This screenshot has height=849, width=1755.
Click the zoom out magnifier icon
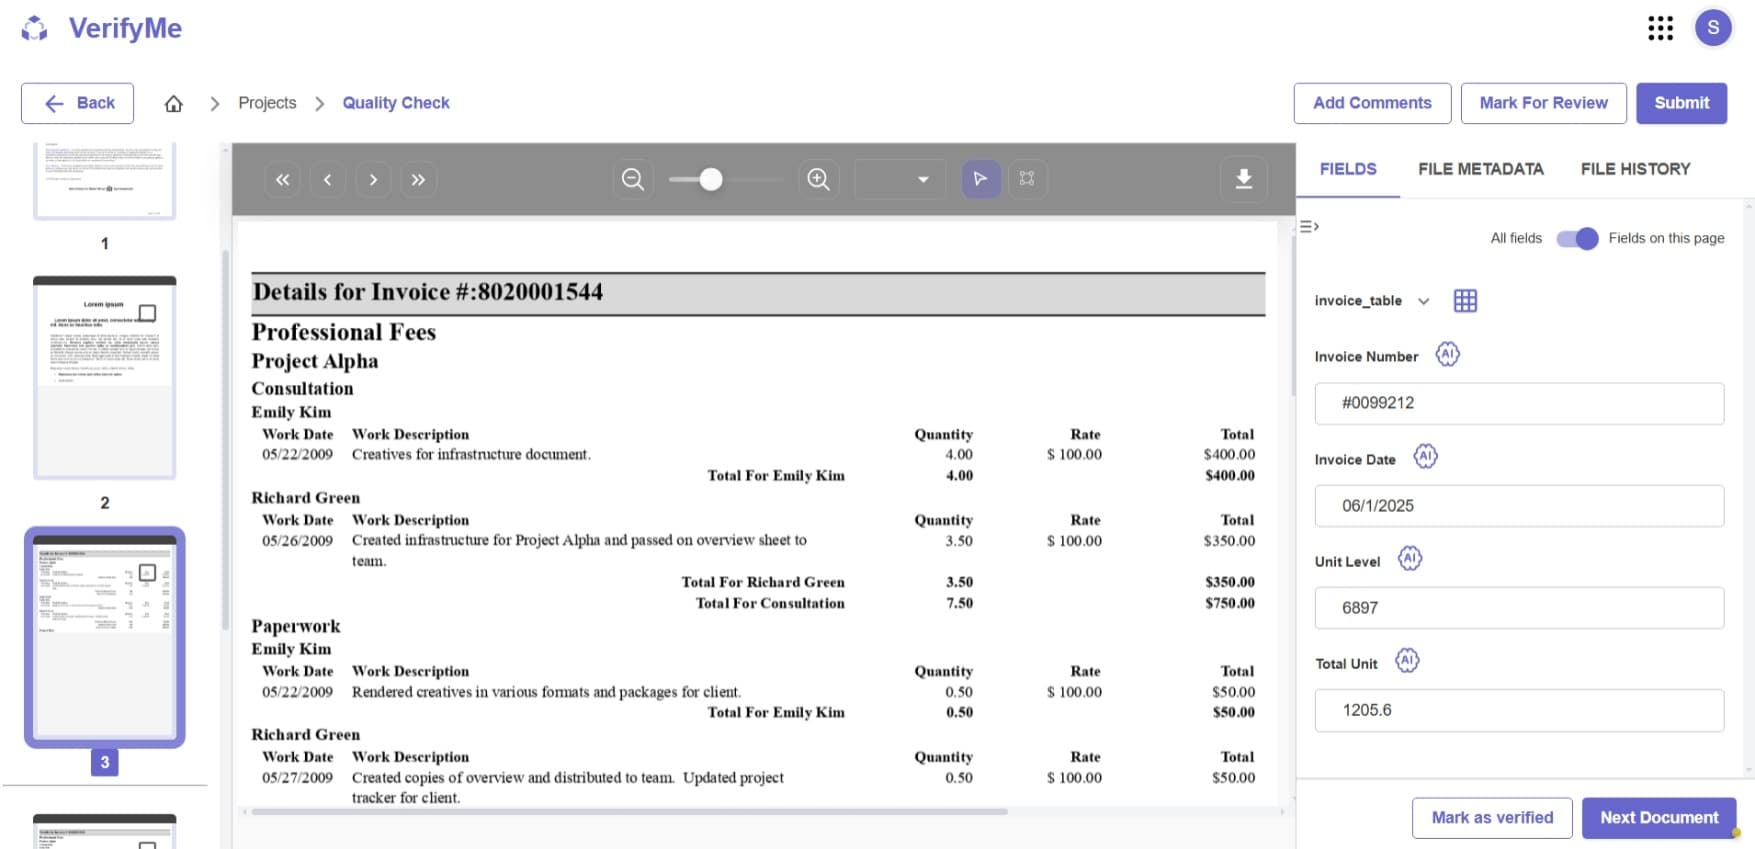point(632,179)
